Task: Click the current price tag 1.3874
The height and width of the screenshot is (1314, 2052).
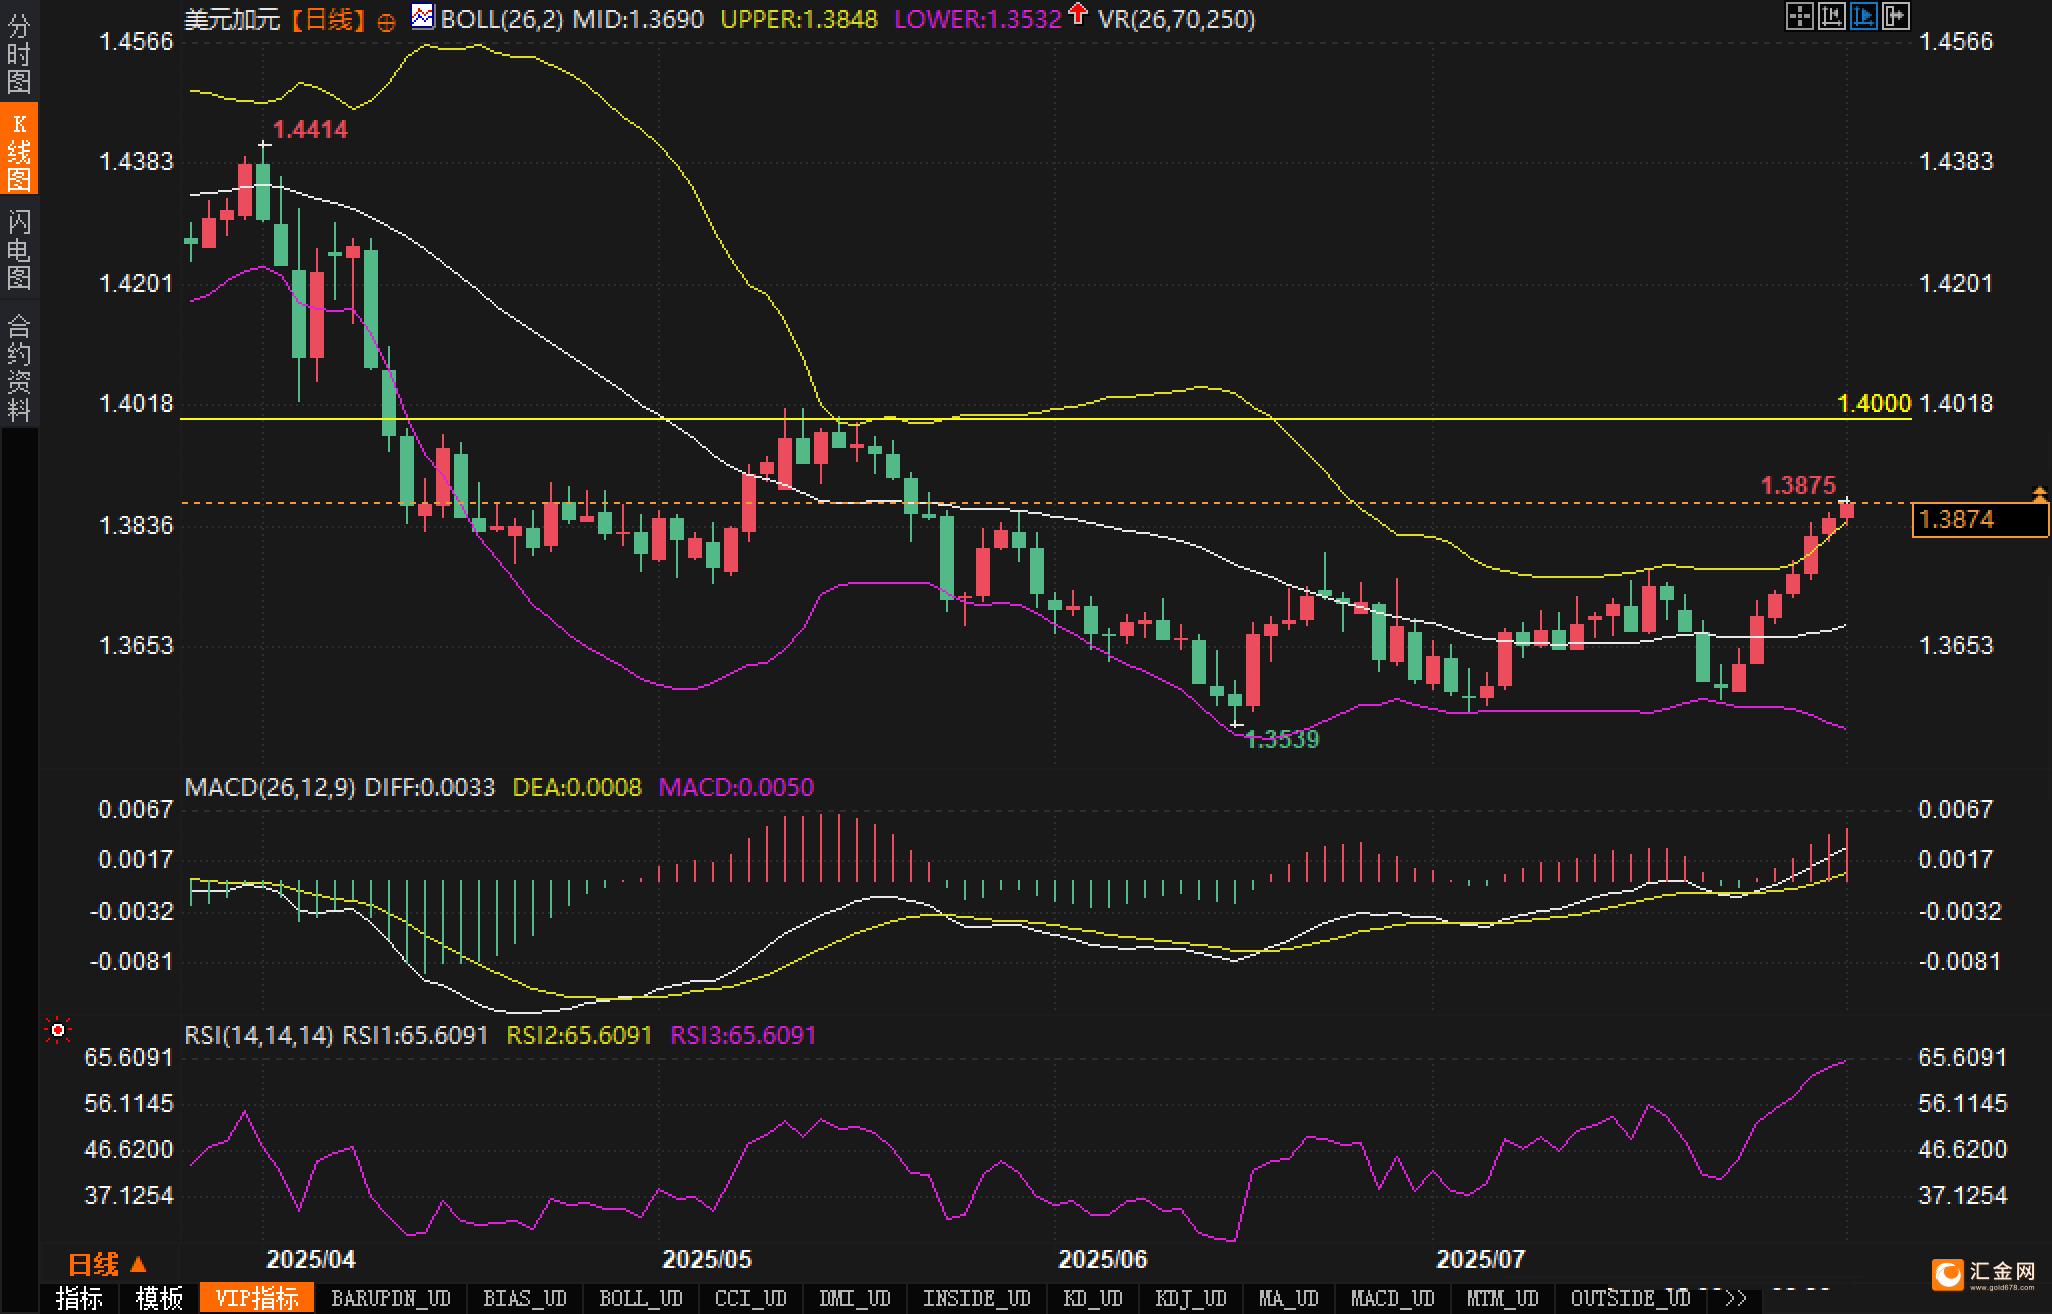Action: coord(1979,520)
